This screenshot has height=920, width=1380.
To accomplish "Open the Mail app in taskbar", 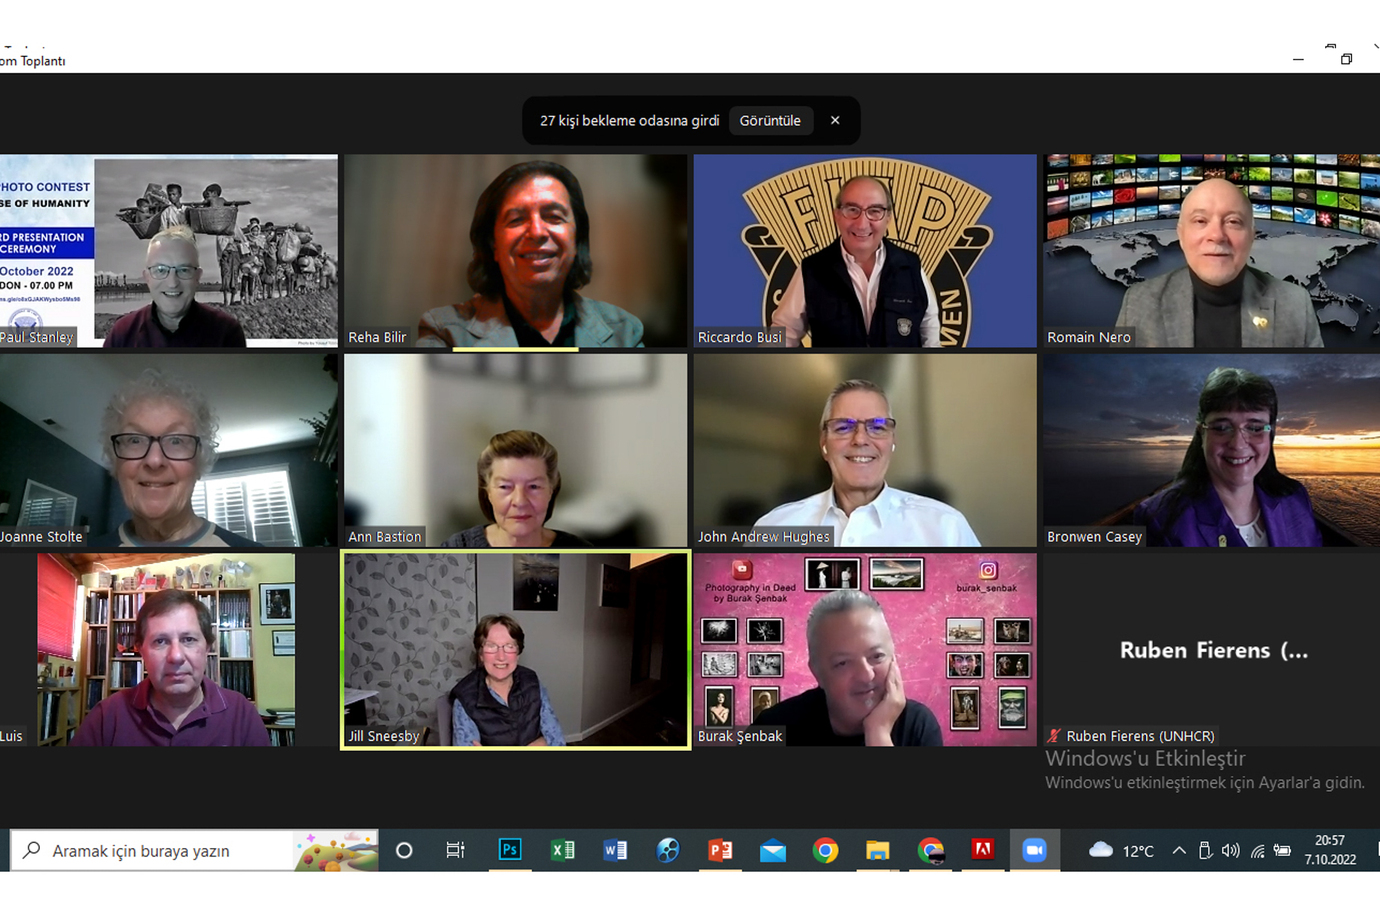I will (772, 850).
